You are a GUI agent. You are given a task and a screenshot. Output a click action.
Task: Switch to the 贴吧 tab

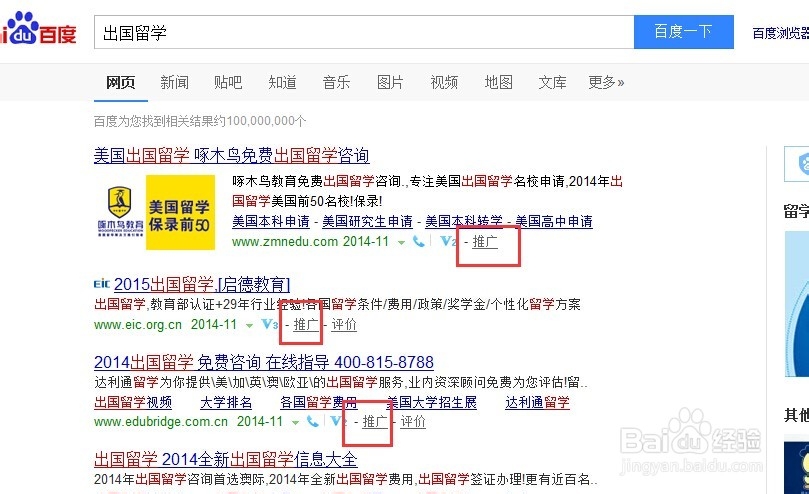[x=228, y=82]
